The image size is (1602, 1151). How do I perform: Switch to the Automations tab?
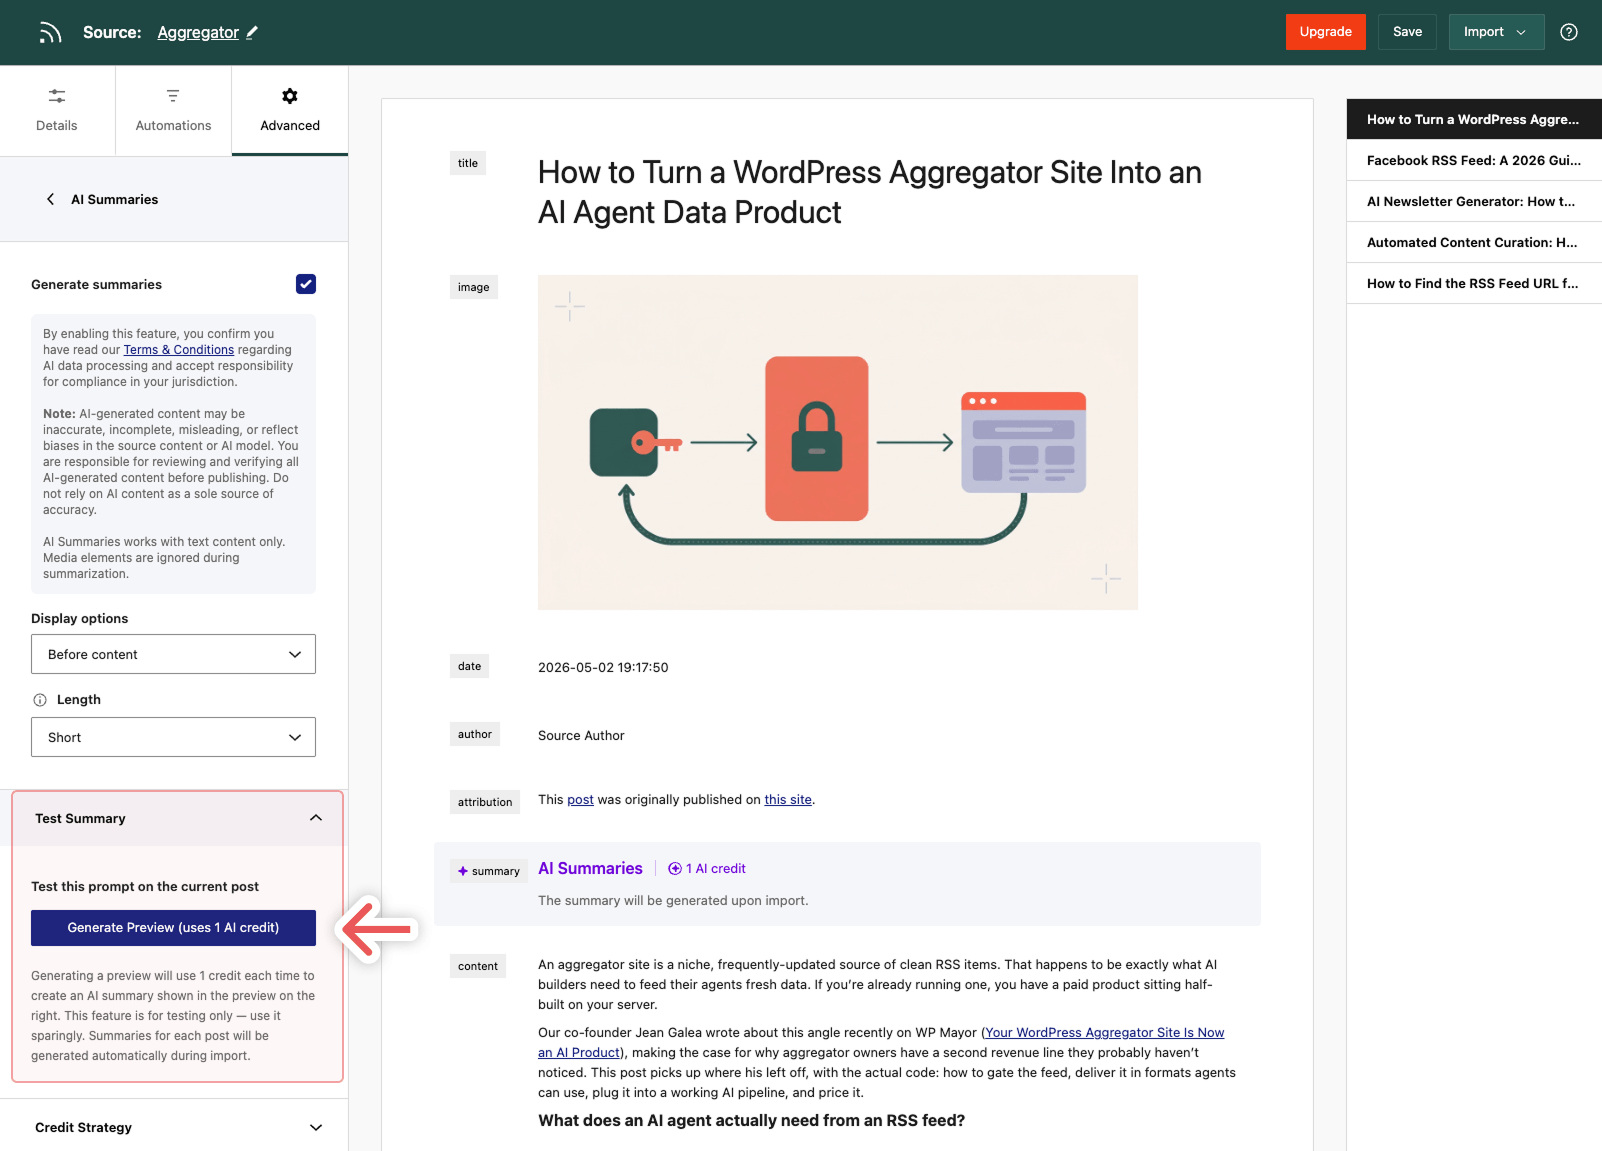173,111
